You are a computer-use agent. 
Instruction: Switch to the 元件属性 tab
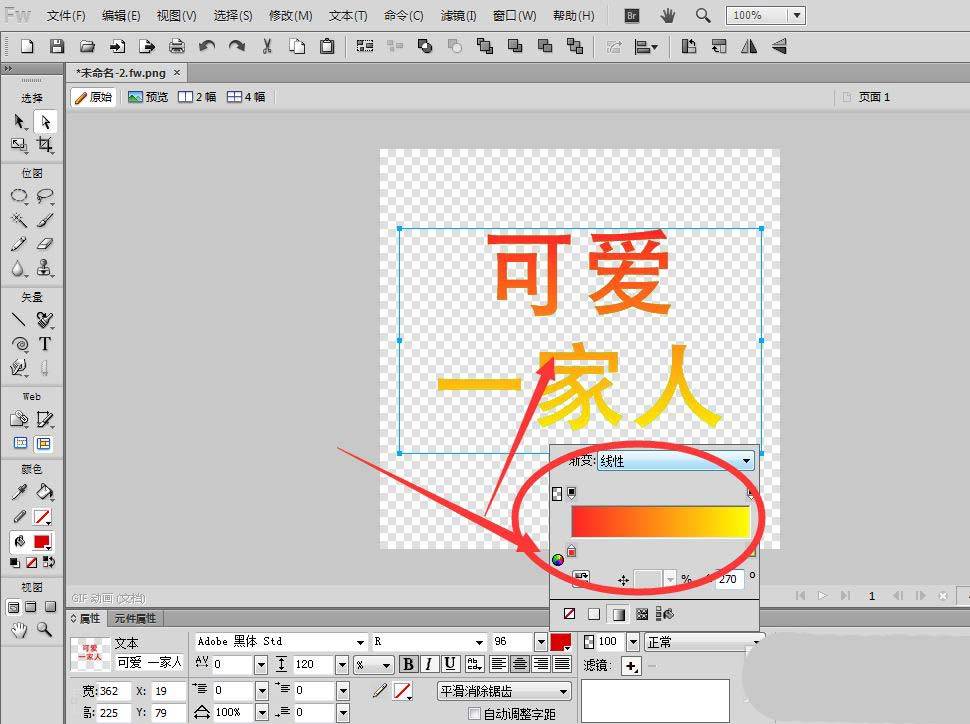pos(134,619)
